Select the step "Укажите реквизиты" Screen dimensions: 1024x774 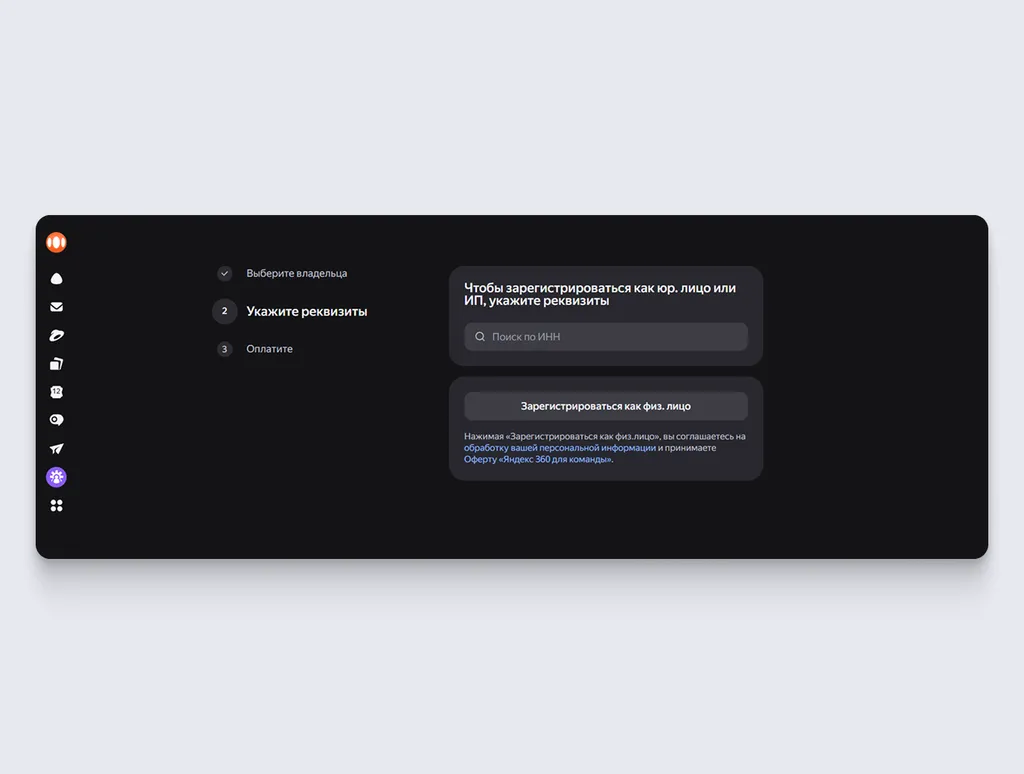[306, 312]
